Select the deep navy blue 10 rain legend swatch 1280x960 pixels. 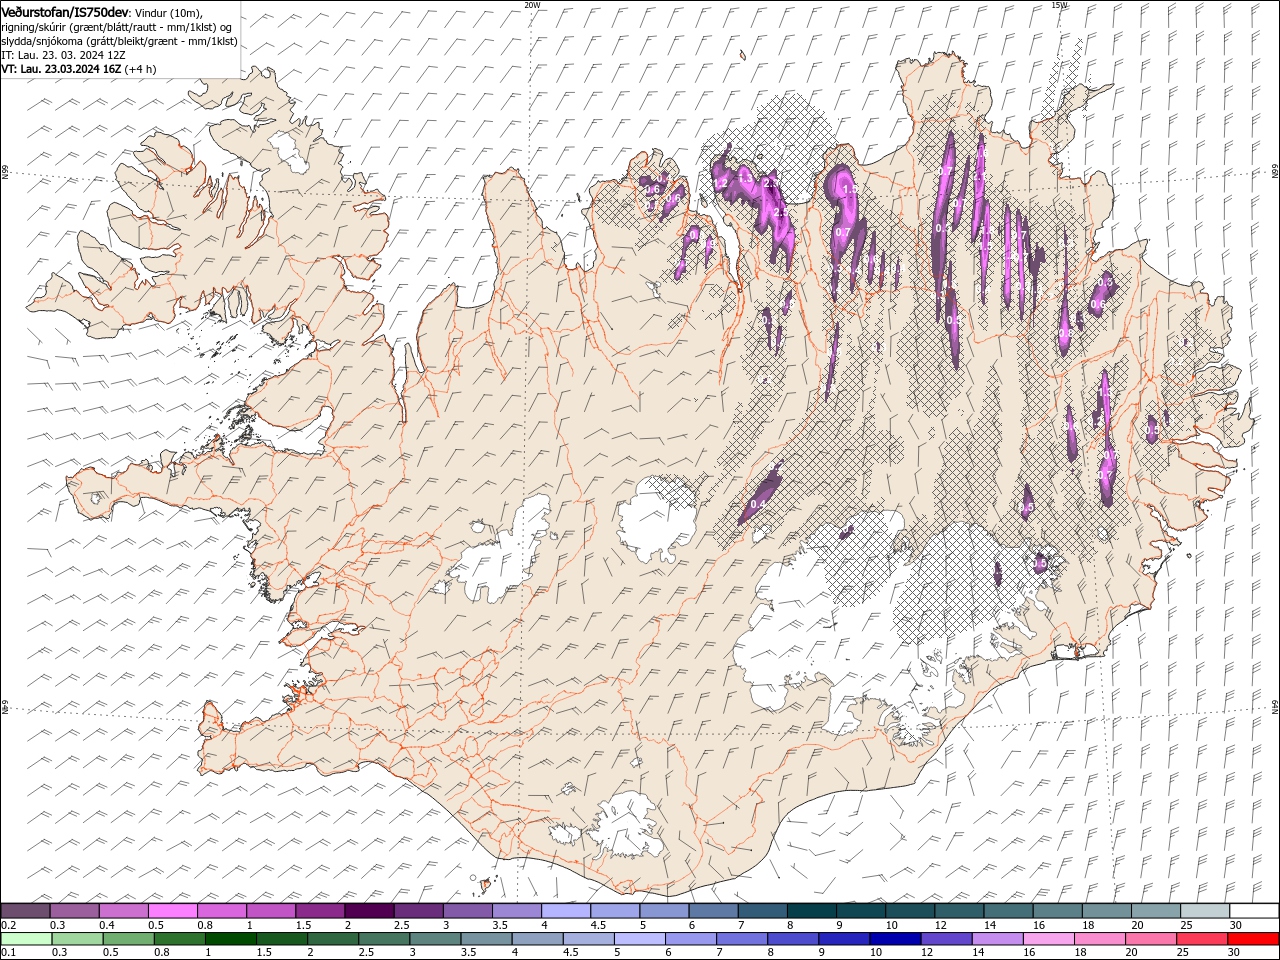click(x=896, y=939)
